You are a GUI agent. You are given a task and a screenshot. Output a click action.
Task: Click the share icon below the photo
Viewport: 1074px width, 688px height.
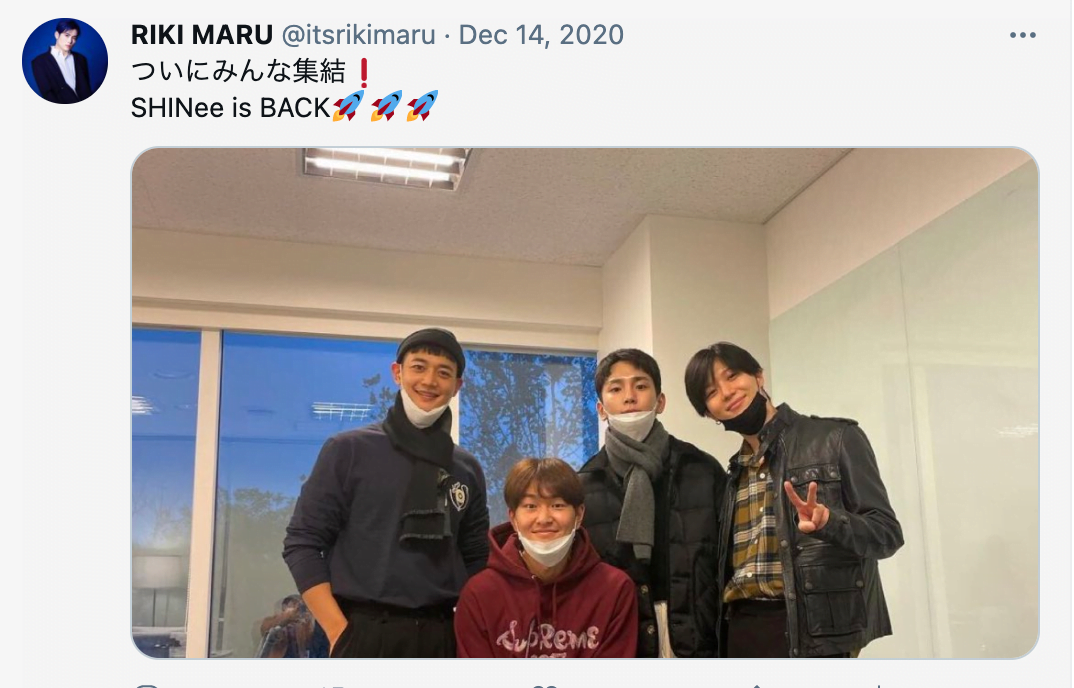pyautogui.click(x=757, y=685)
